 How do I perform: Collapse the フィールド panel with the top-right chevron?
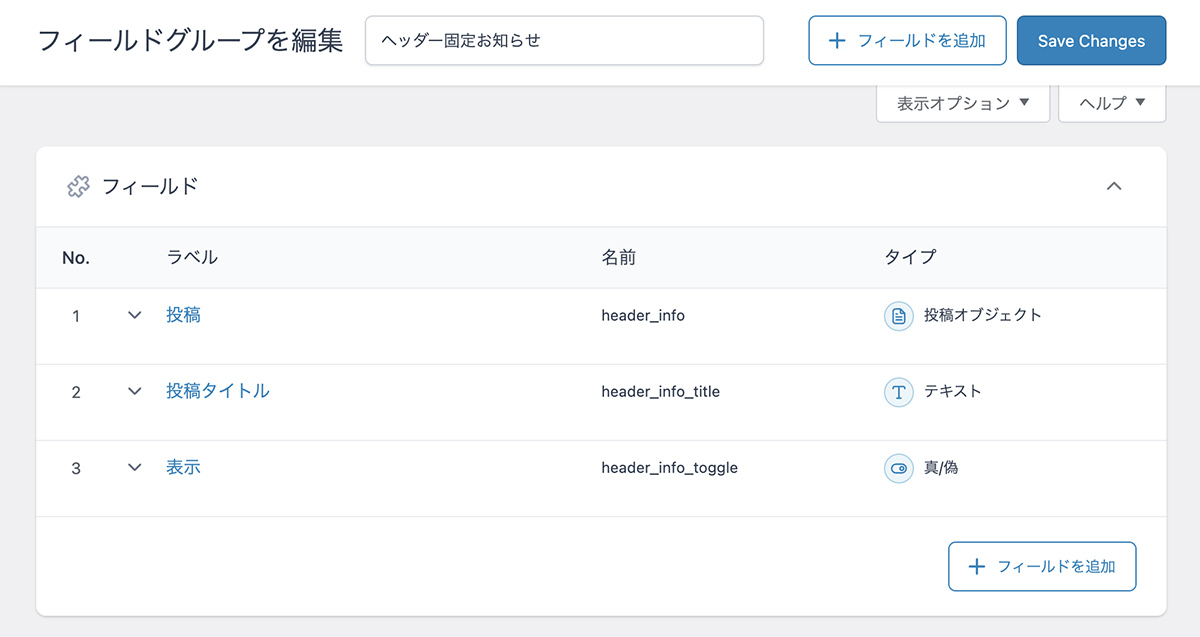[x=1114, y=186]
